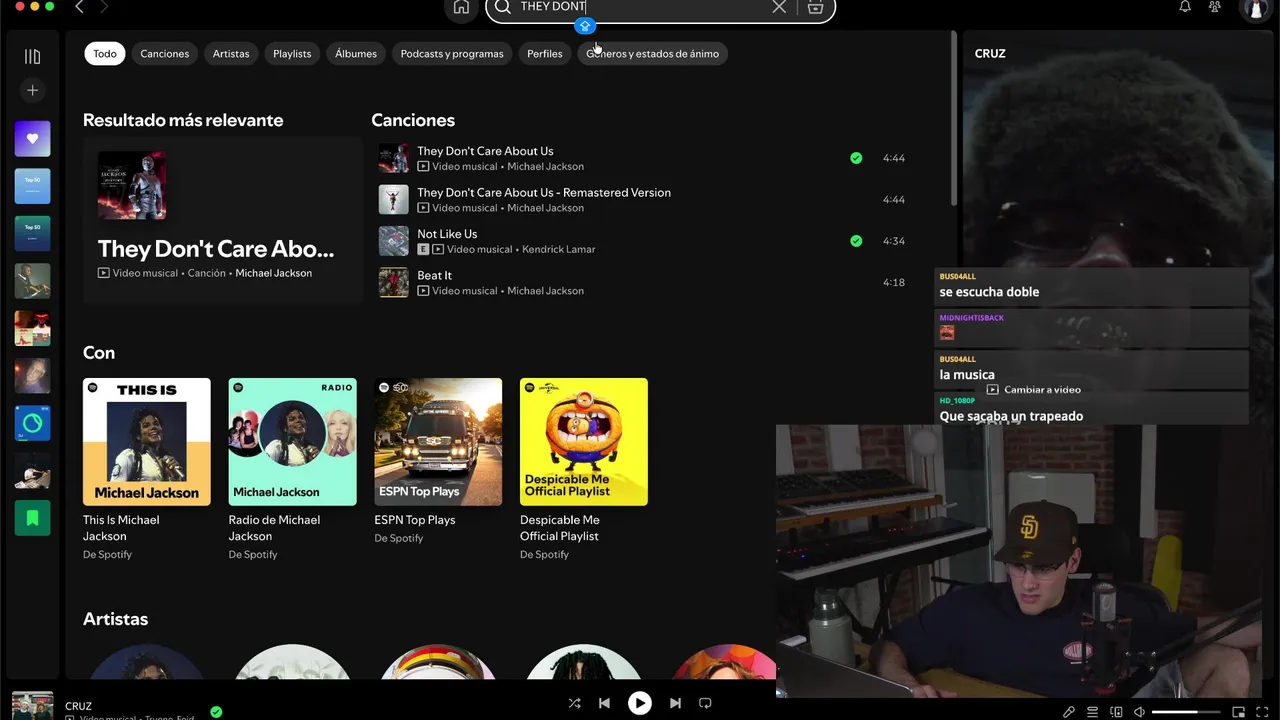Select the Canciones filter chip
This screenshot has width=1280, height=720.
165,54
